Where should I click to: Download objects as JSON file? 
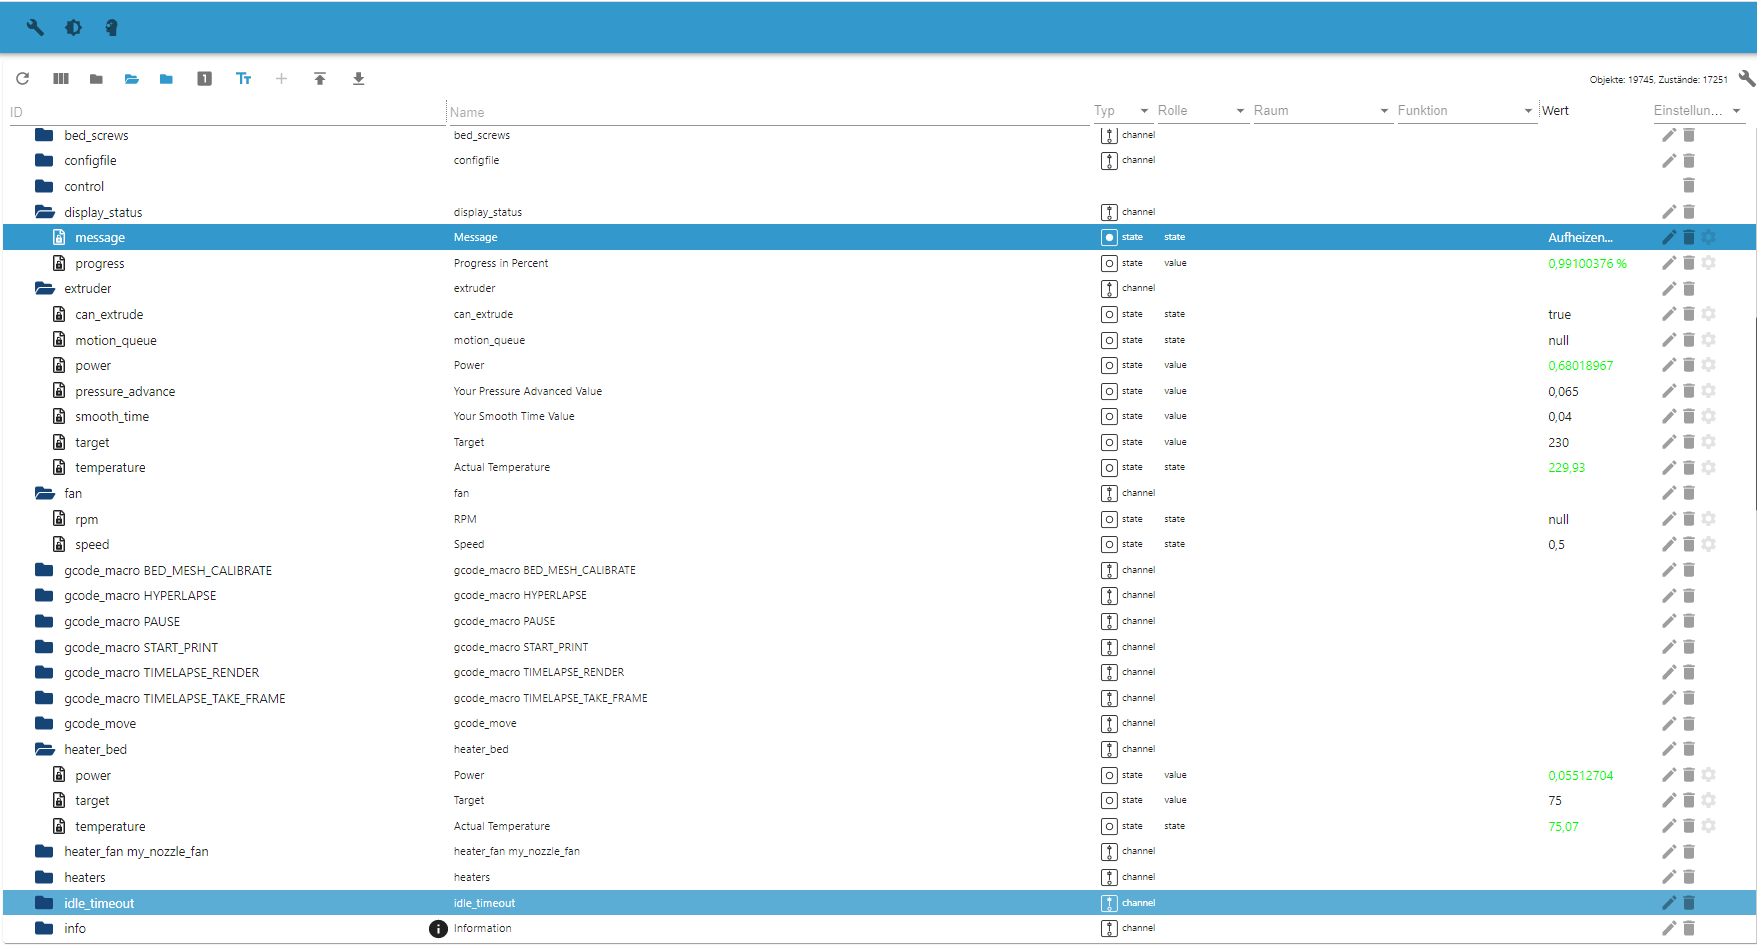[x=359, y=79]
